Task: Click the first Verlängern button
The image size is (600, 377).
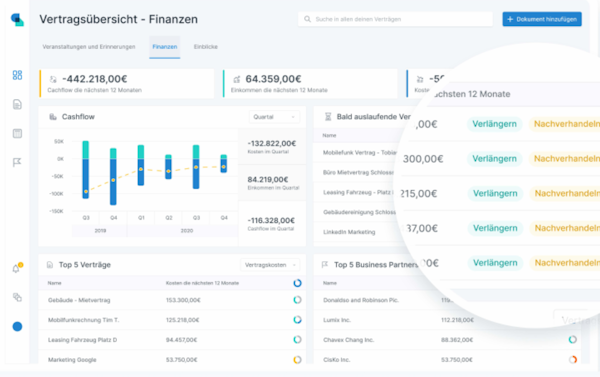Action: [x=494, y=124]
